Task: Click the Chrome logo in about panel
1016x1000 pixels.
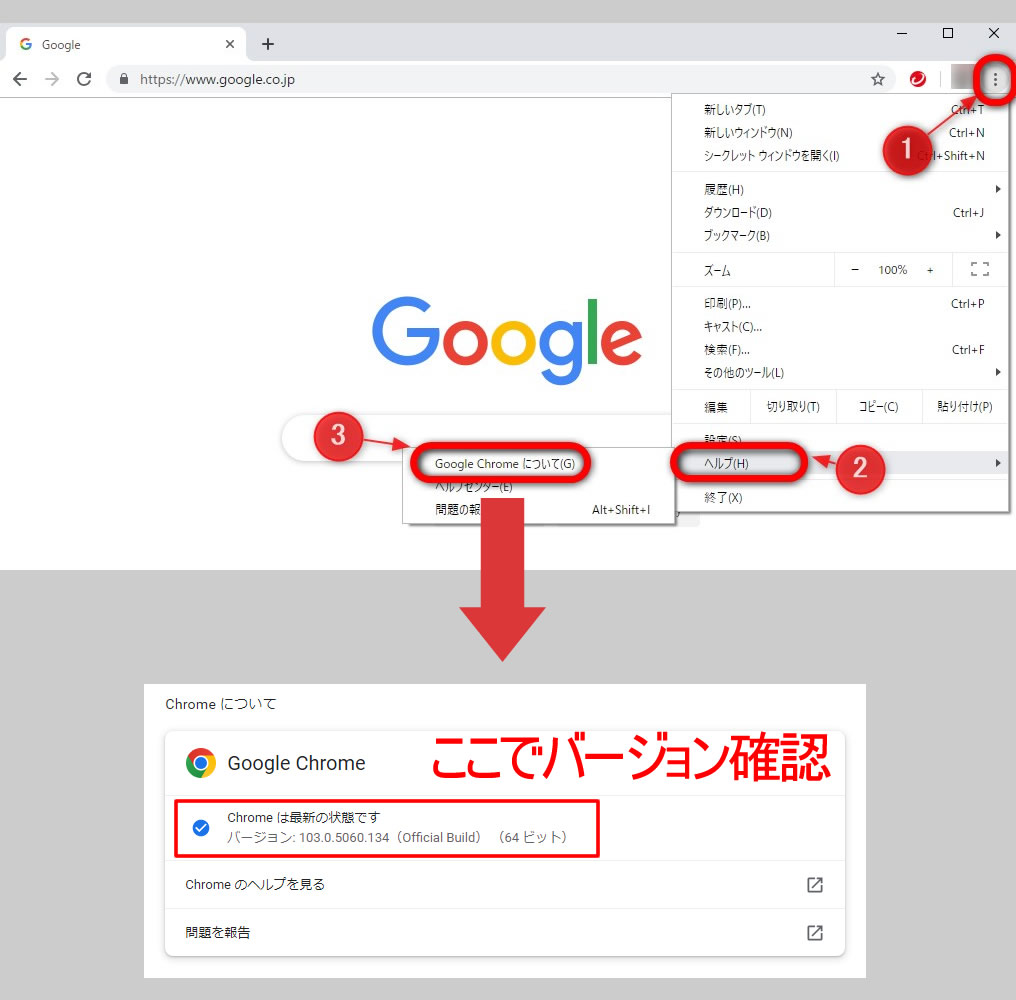Action: (201, 763)
